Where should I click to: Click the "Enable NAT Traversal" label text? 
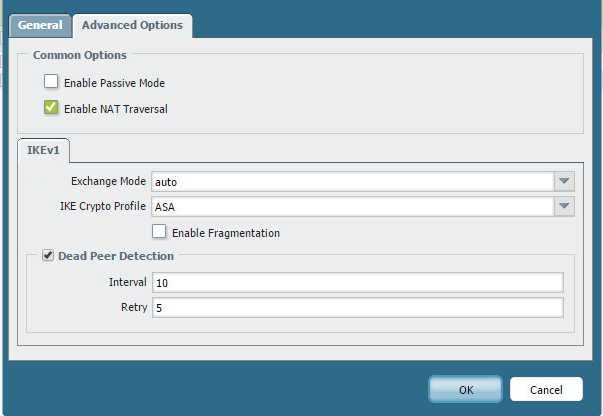pyautogui.click(x=115, y=109)
